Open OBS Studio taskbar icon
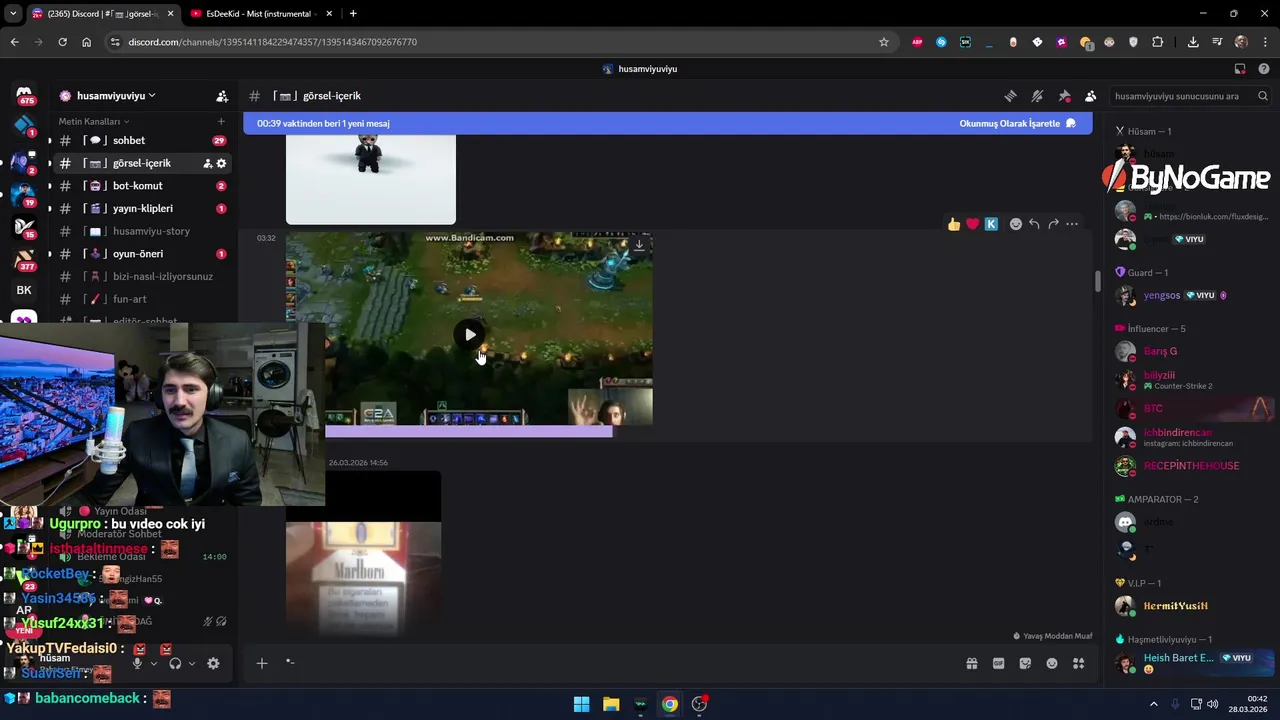 699,704
